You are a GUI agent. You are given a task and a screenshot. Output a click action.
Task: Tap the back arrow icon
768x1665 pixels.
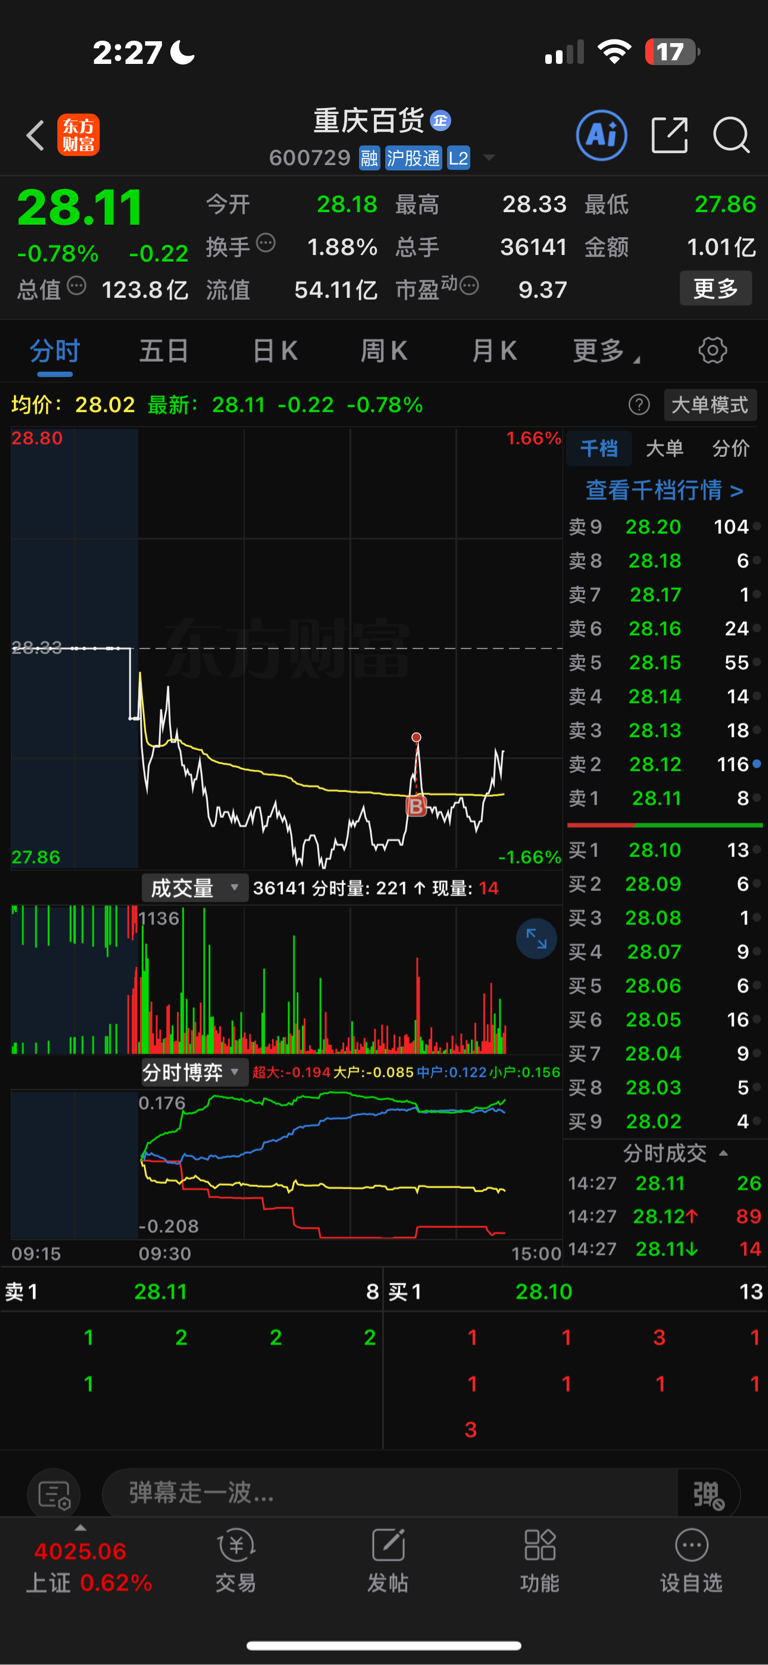[35, 135]
